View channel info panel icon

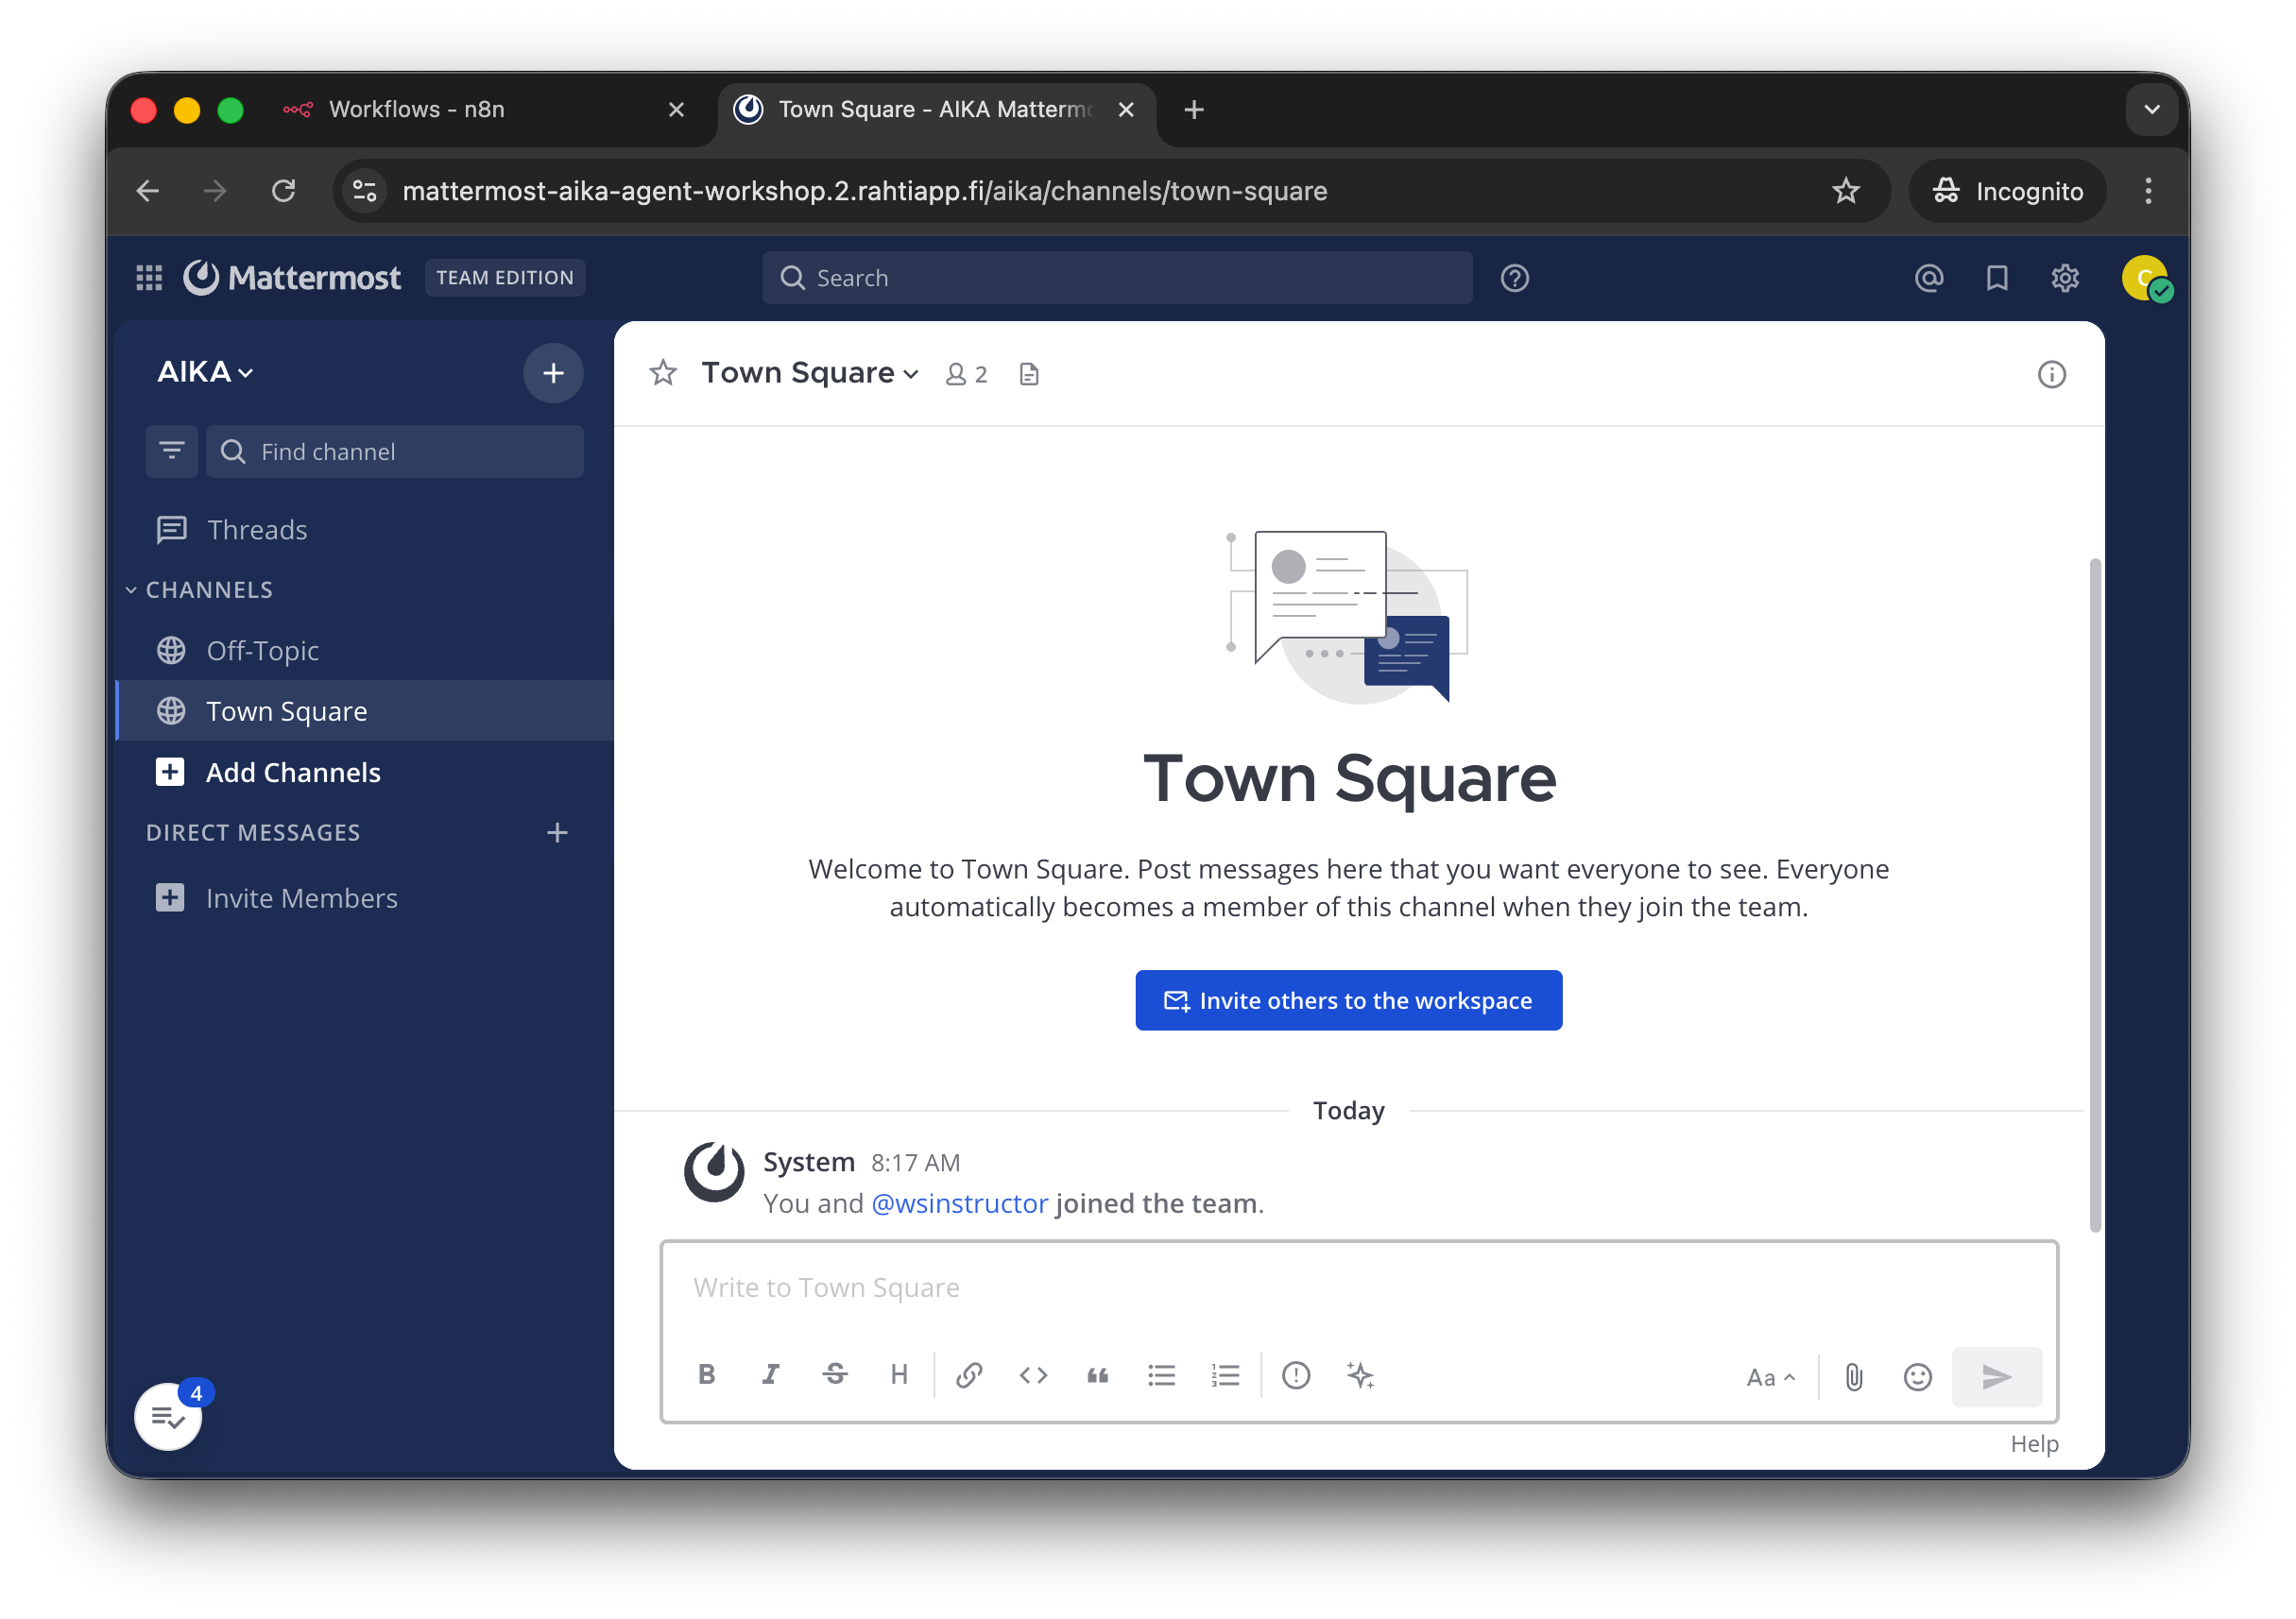(x=2051, y=374)
